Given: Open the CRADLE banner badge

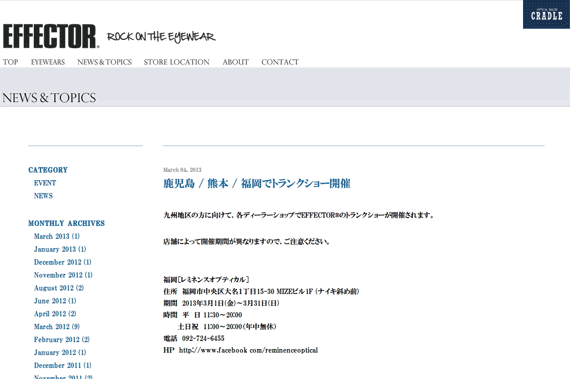Looking at the screenshot, I should pyautogui.click(x=546, y=15).
